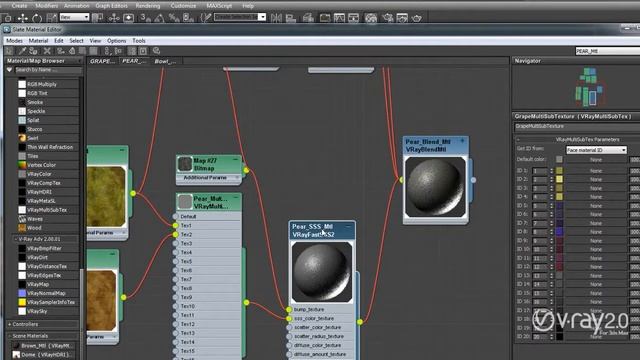Viewport: 640px width, 360px height.
Task: Select Vertex Color map in browser
Action: pos(41,165)
